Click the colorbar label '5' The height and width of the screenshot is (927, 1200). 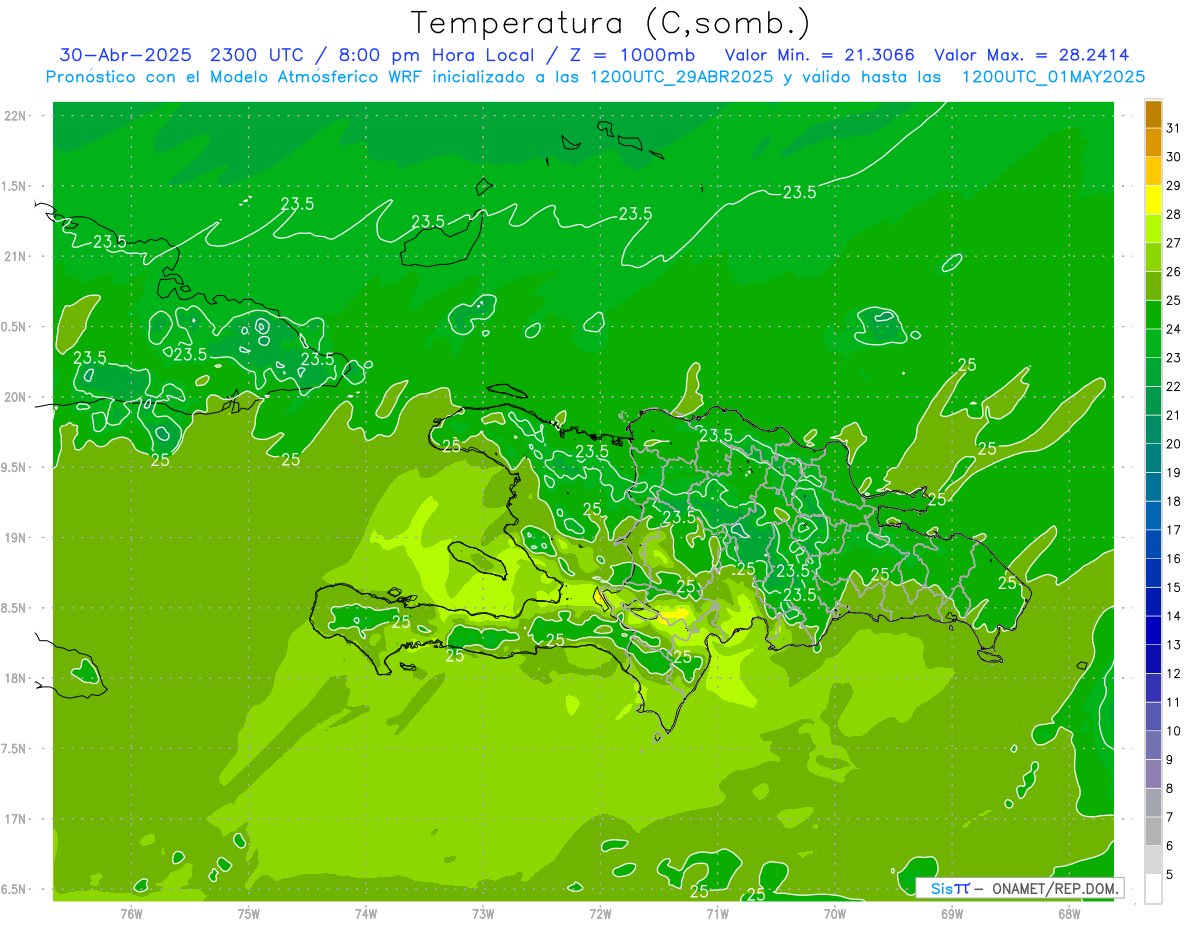coord(1170,875)
